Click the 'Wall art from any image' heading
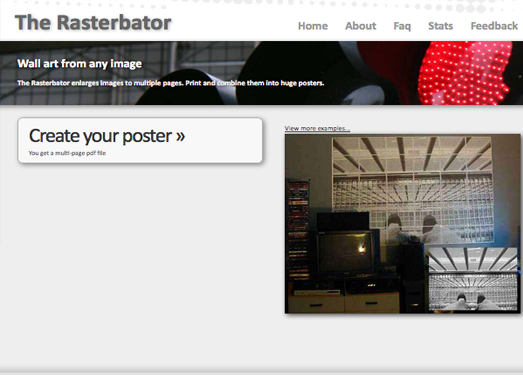This screenshot has width=523, height=375. pyautogui.click(x=79, y=63)
